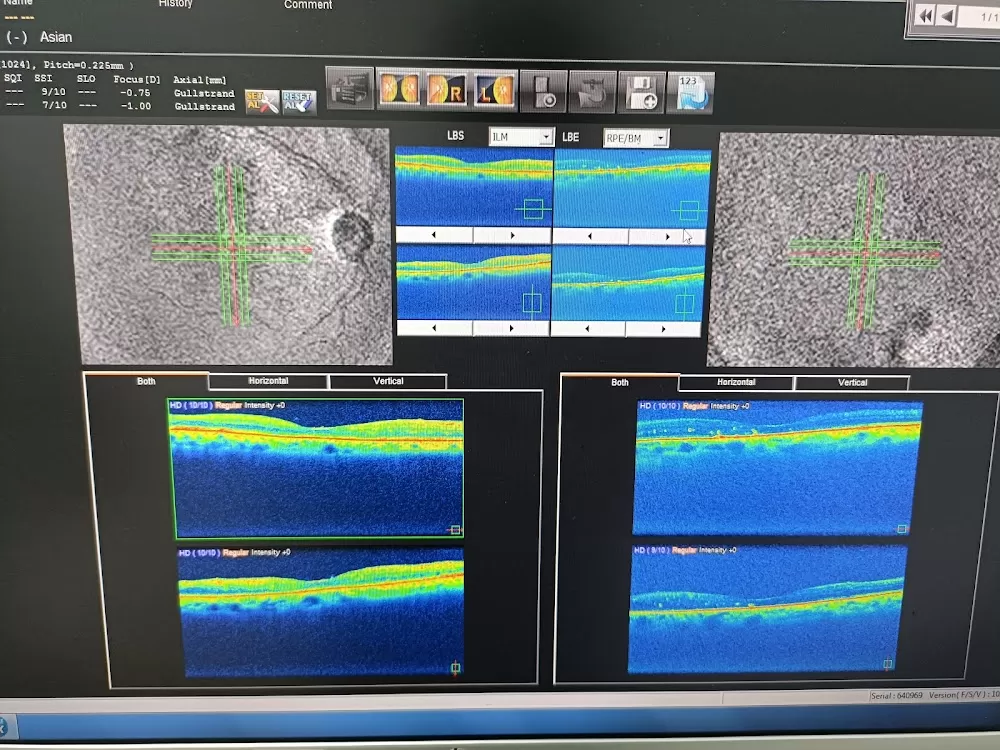This screenshot has width=1000, height=750.
Task: Click the 1/1 page counter field
Action: (x=981, y=17)
